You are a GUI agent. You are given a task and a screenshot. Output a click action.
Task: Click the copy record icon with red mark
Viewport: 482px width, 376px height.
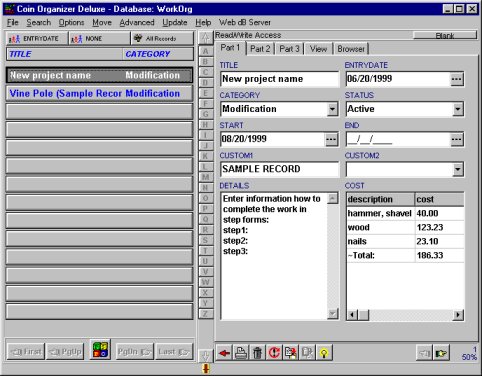291,353
